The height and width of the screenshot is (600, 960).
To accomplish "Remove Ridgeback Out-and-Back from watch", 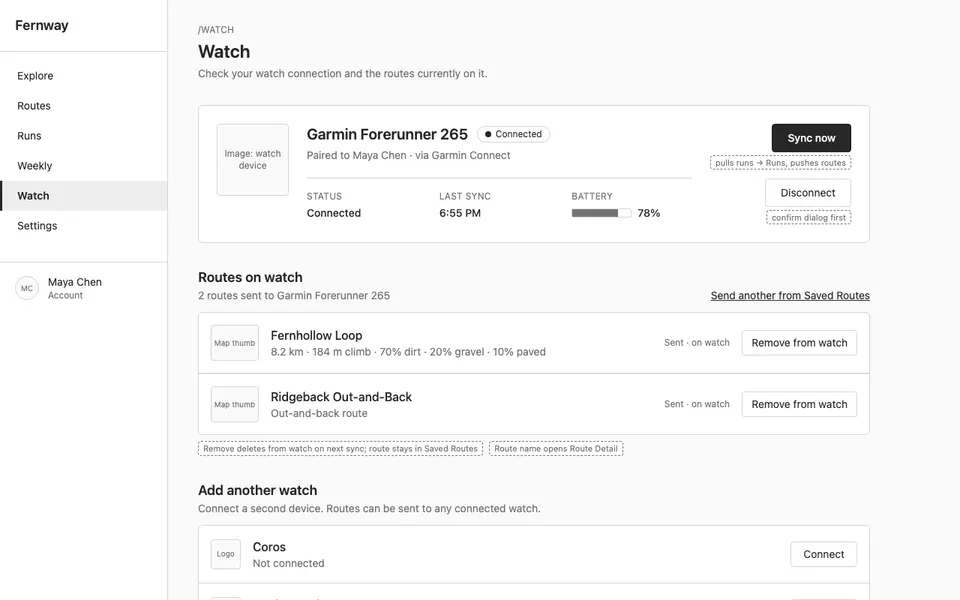I will (799, 404).
